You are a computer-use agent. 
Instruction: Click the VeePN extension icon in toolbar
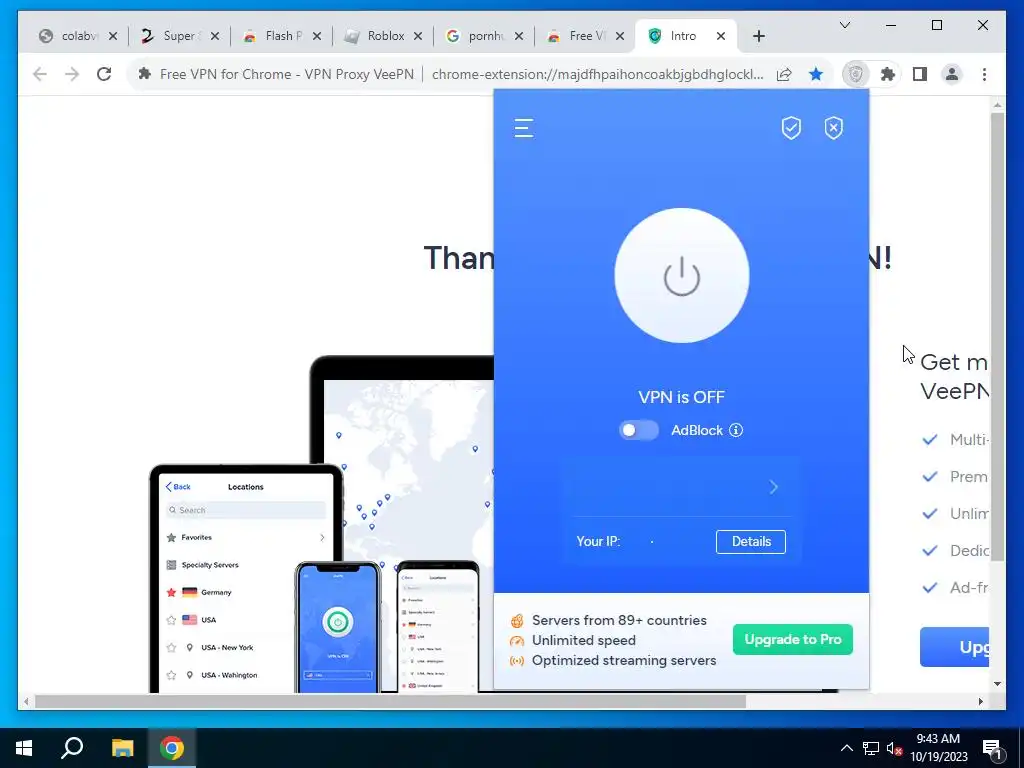coord(856,74)
